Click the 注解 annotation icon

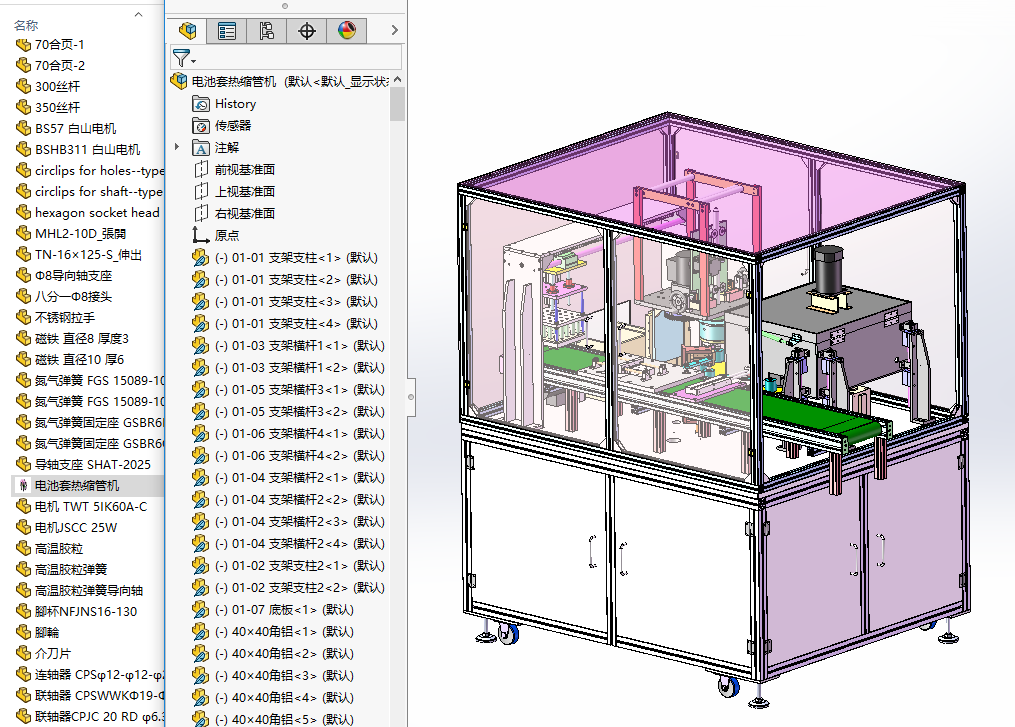pyautogui.click(x=201, y=148)
